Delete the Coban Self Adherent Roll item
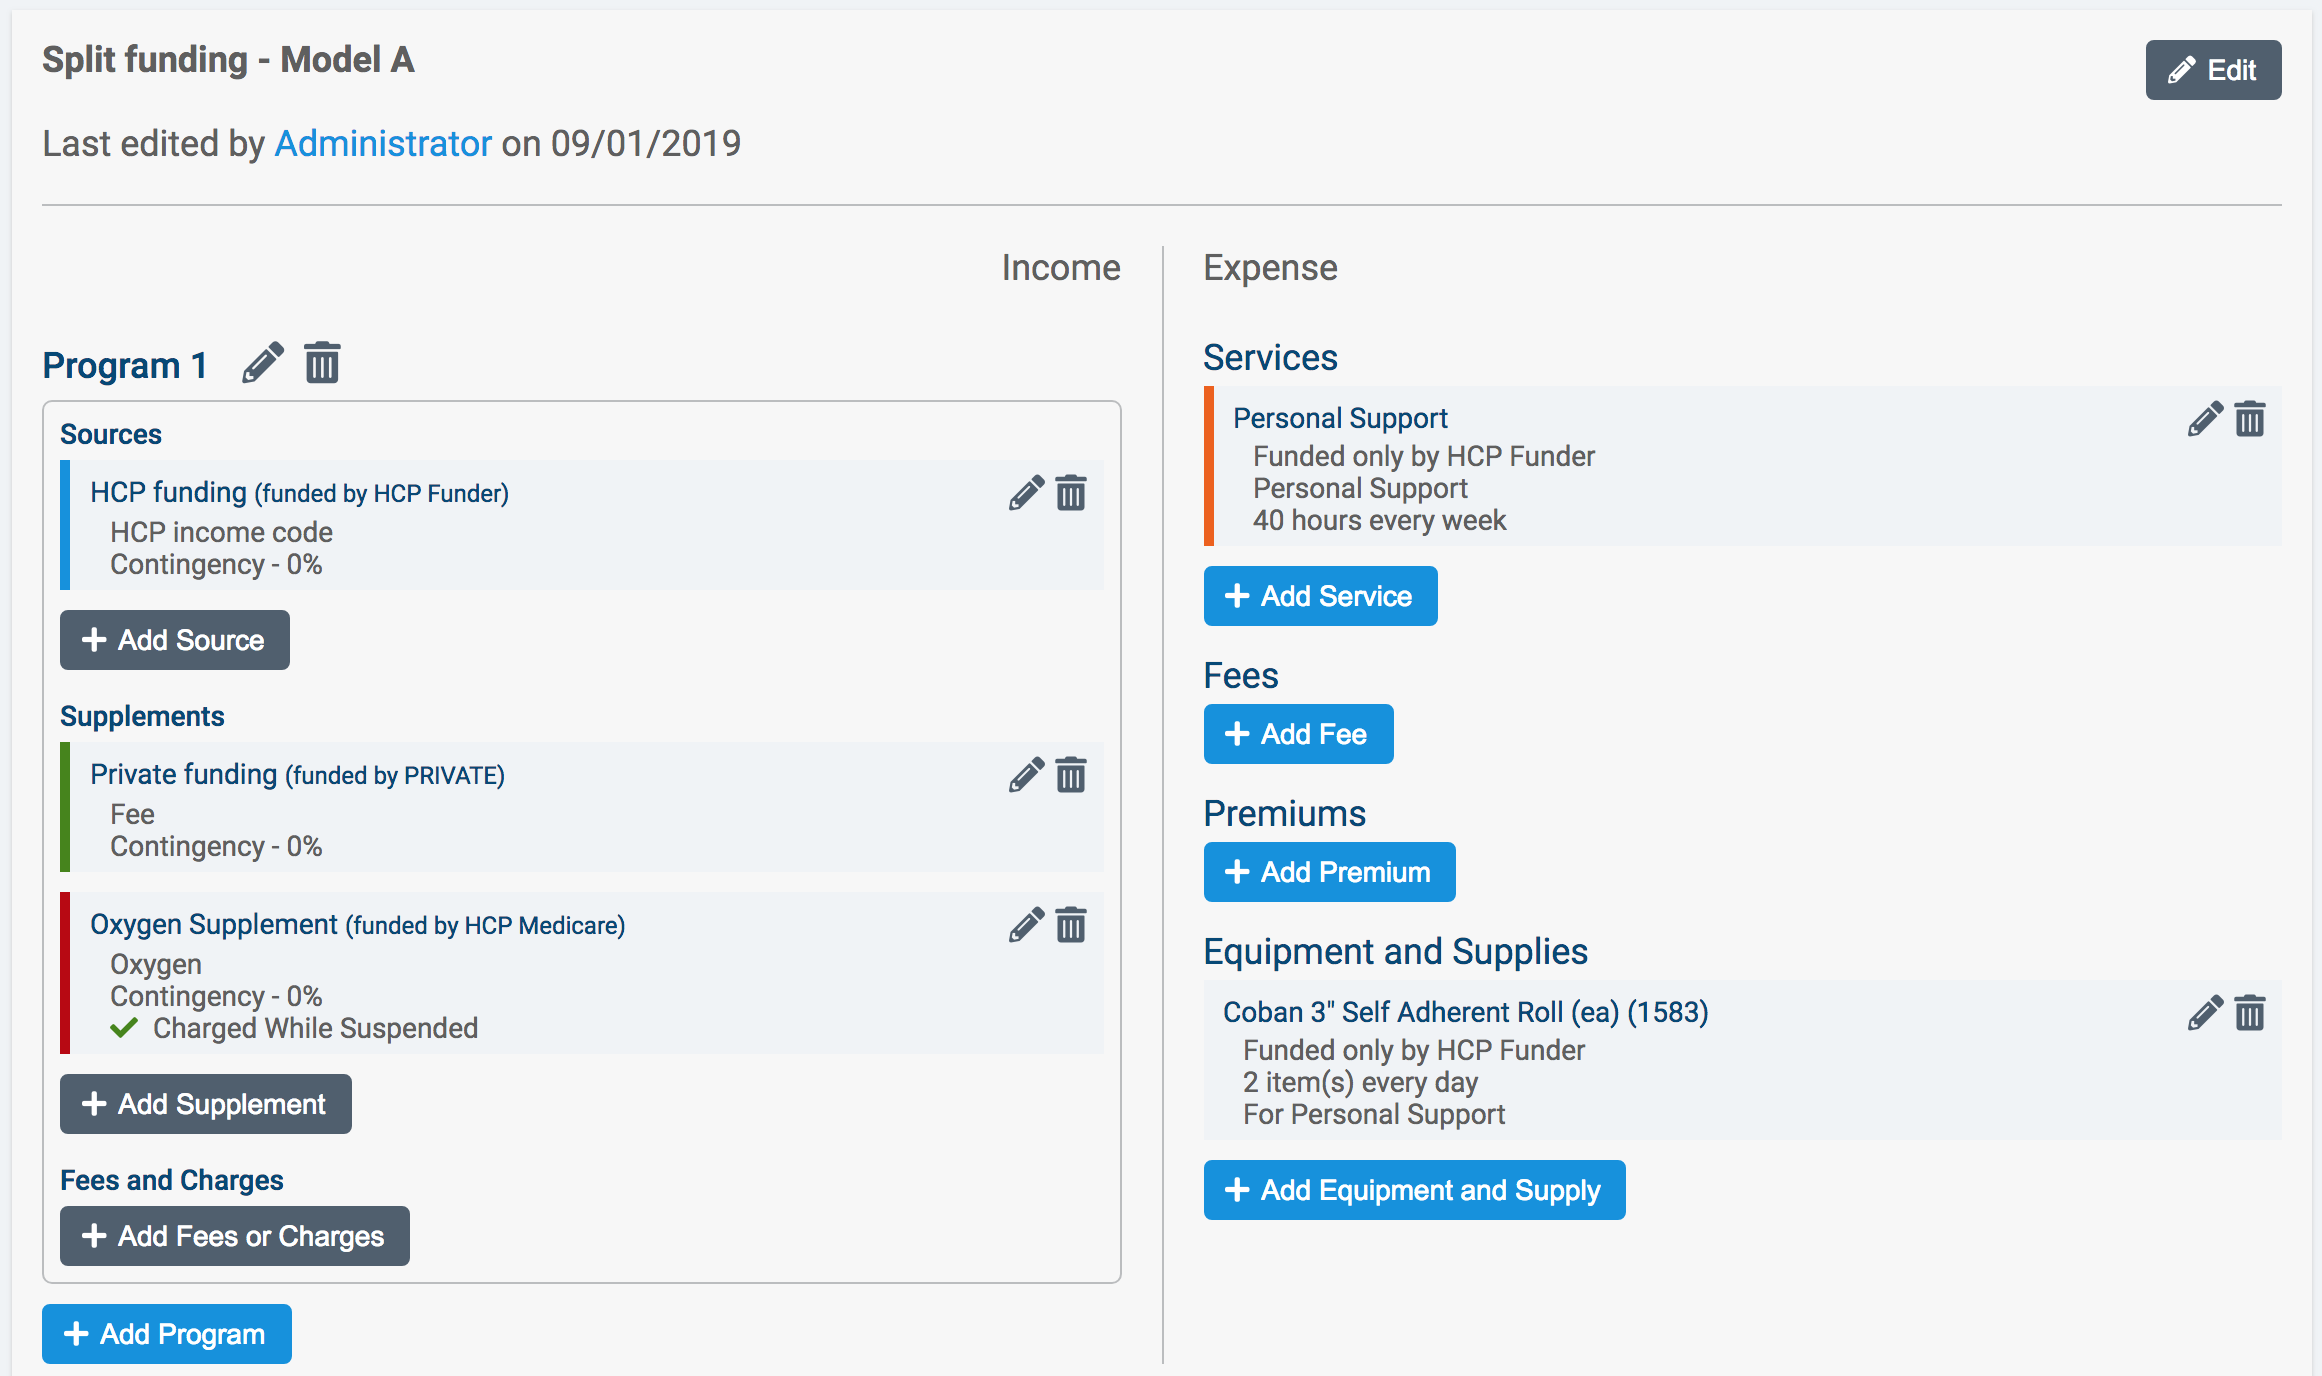This screenshot has width=2322, height=1376. 2250,1013
